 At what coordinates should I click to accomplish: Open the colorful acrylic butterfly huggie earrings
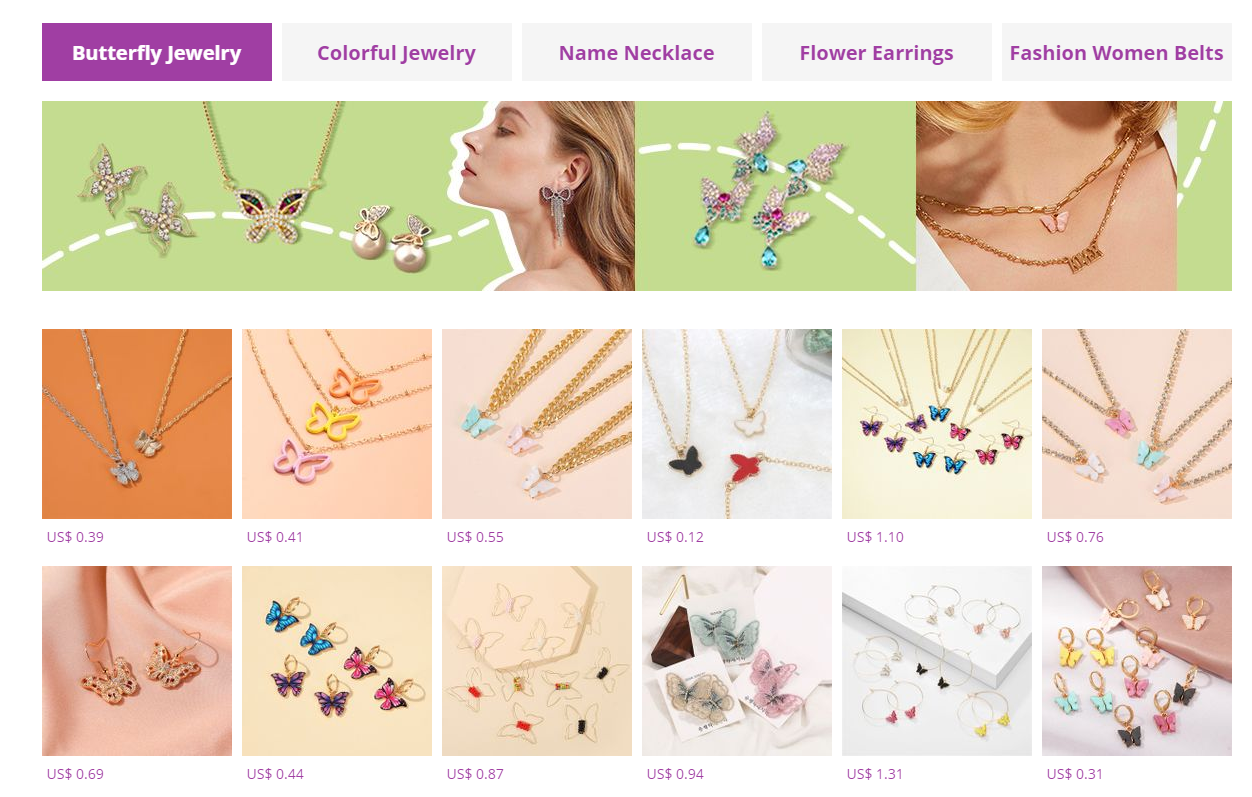(1137, 661)
